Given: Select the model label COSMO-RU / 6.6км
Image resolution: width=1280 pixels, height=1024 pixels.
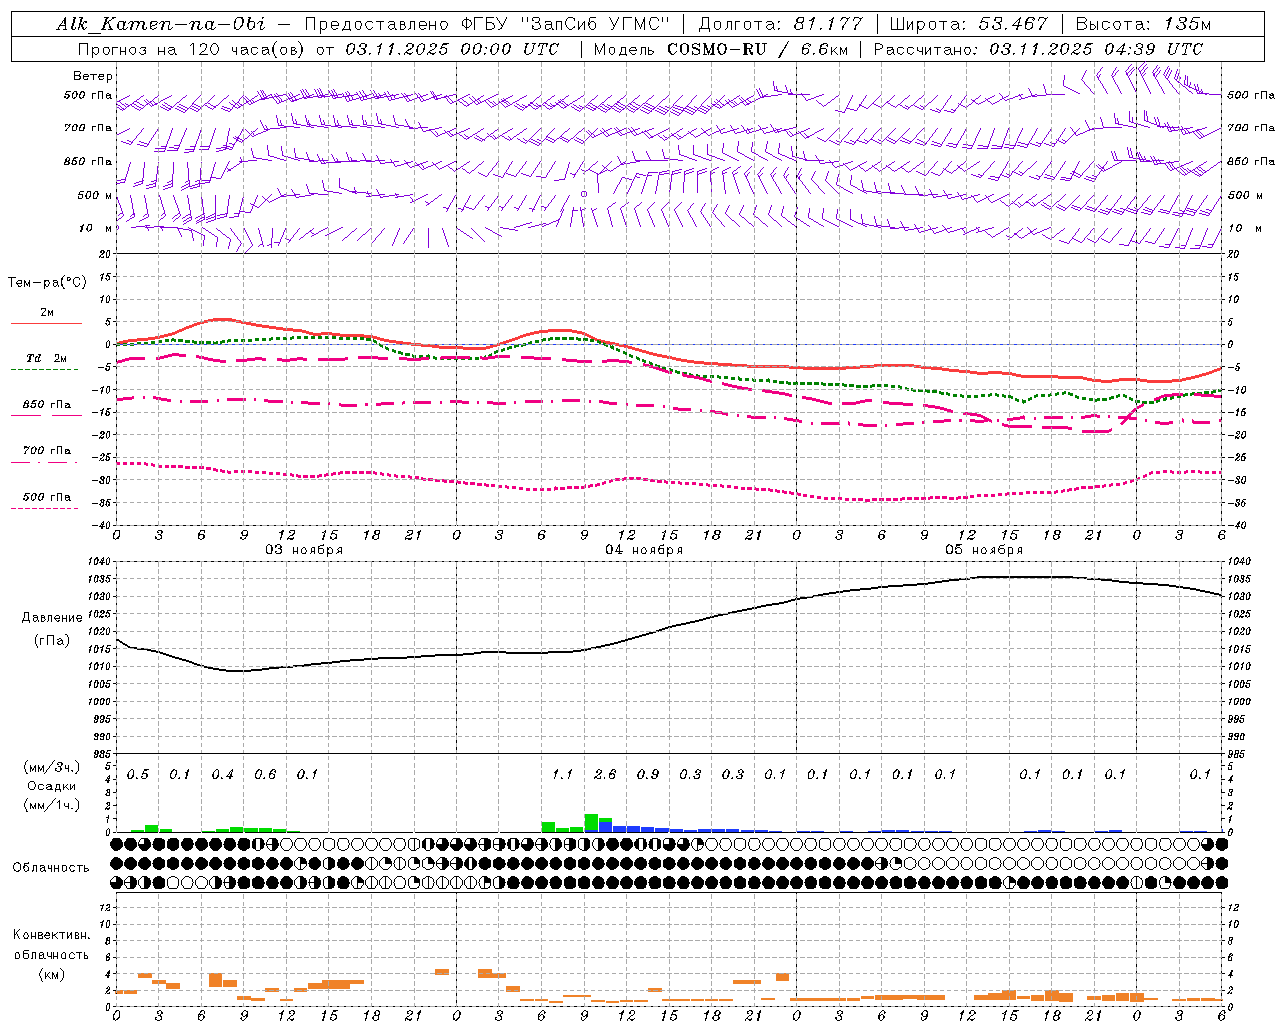Looking at the screenshot, I should (756, 49).
